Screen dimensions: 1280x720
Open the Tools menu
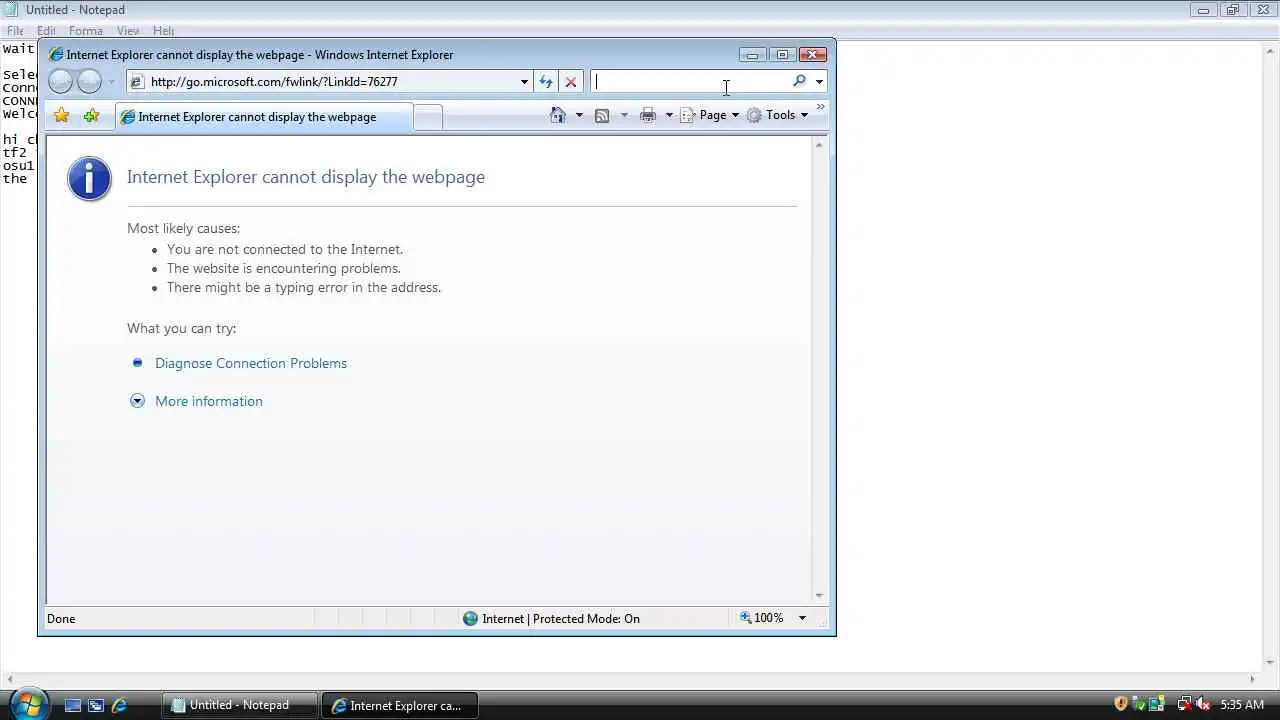click(777, 115)
